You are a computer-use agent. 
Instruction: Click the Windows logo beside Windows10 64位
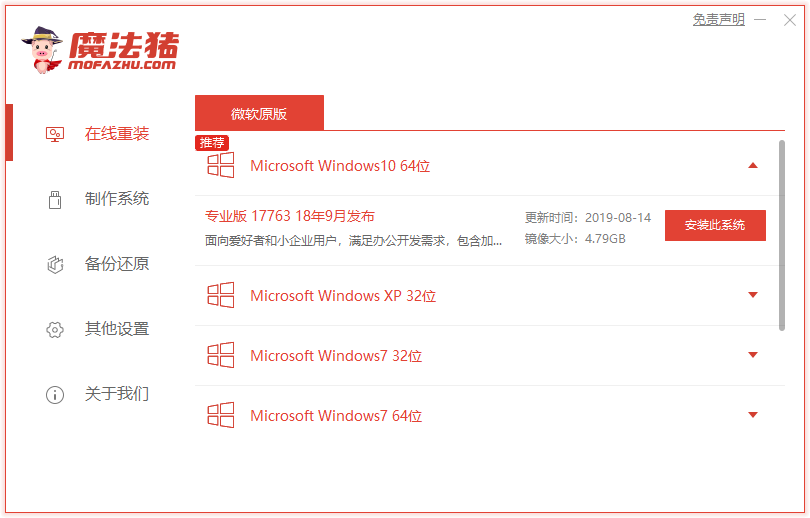coord(220,166)
